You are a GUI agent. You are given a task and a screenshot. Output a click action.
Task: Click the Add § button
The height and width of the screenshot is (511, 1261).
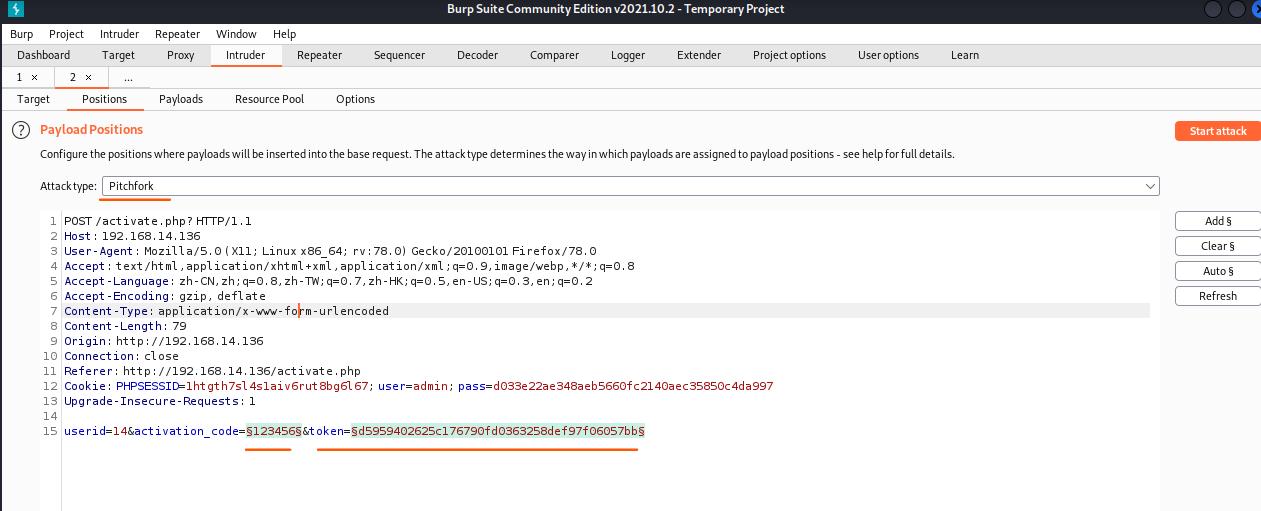pos(1218,221)
